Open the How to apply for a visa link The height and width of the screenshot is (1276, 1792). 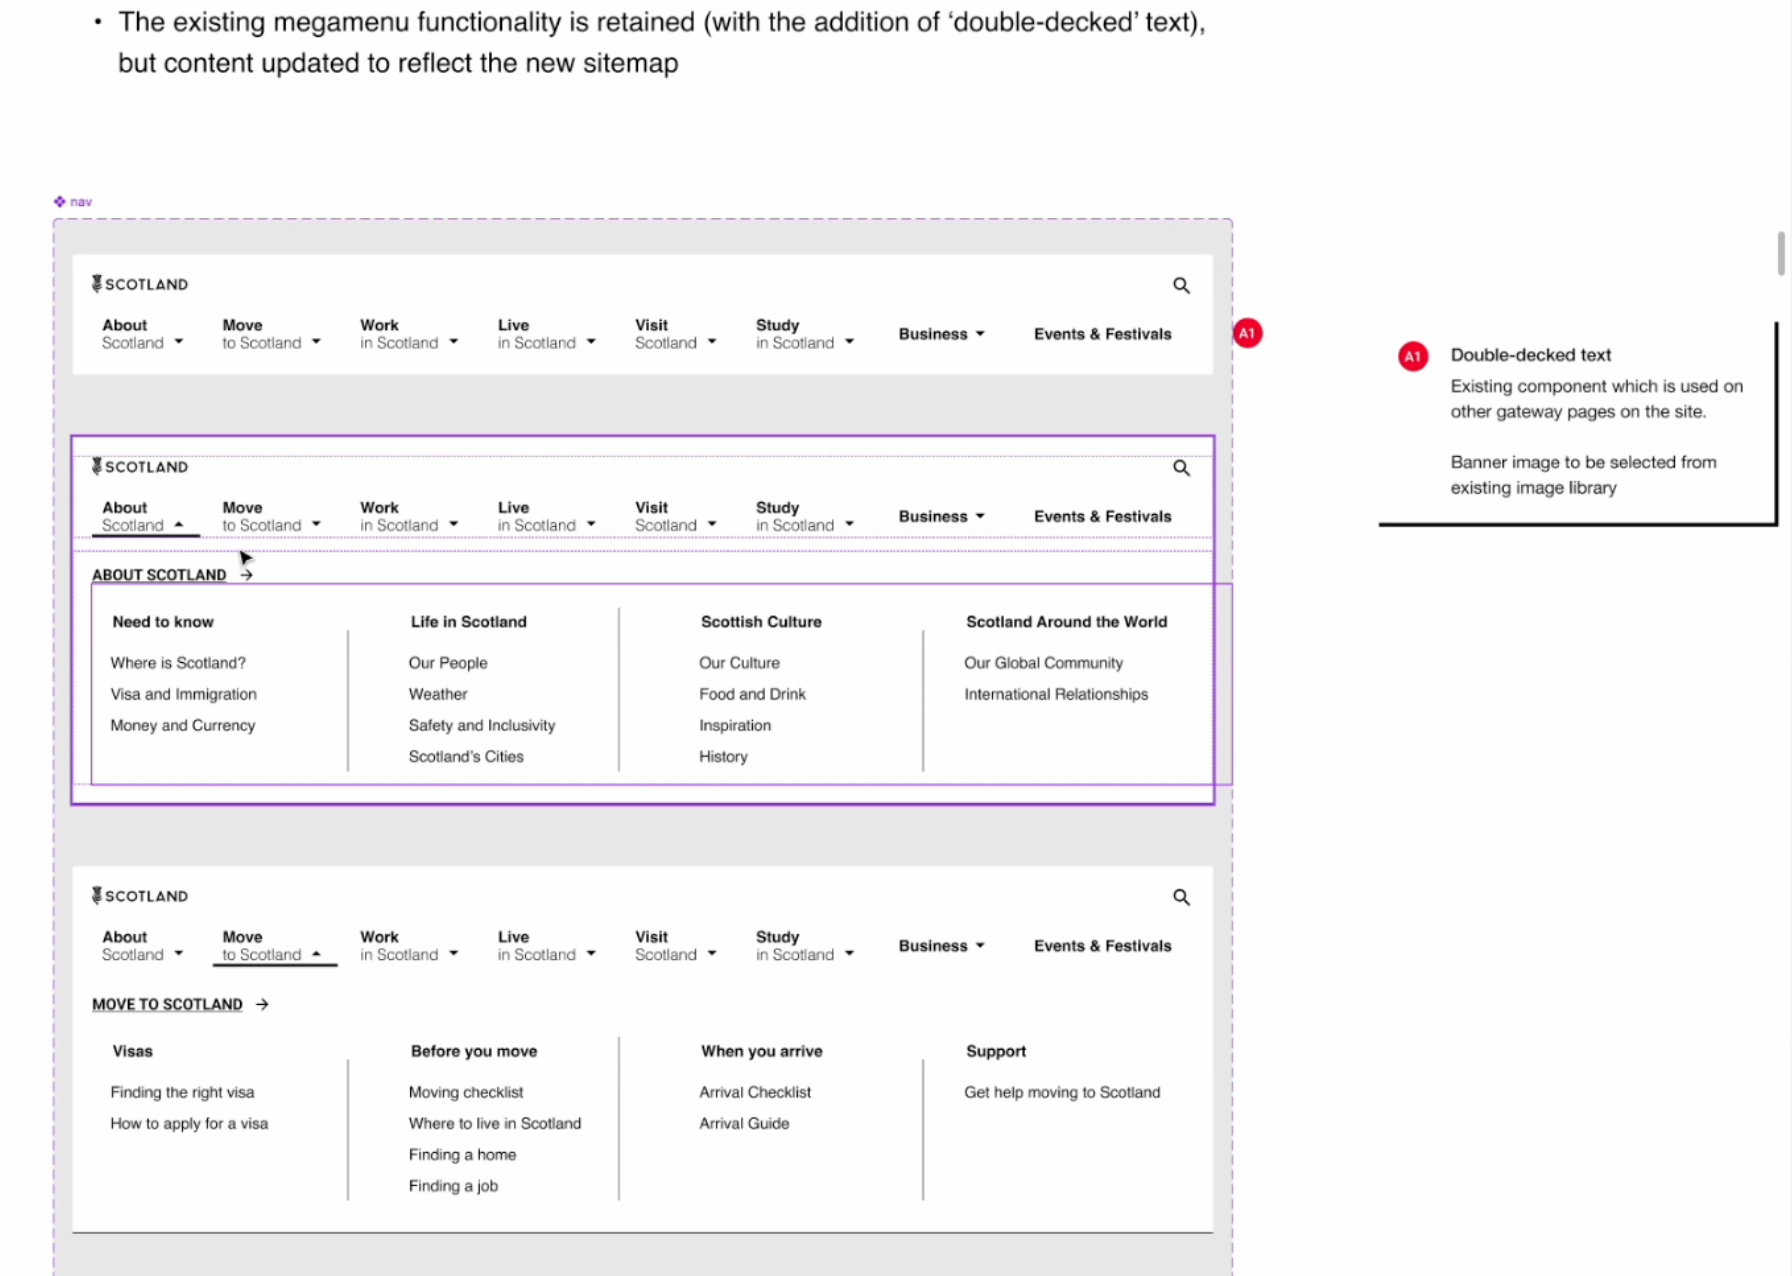click(x=189, y=1123)
